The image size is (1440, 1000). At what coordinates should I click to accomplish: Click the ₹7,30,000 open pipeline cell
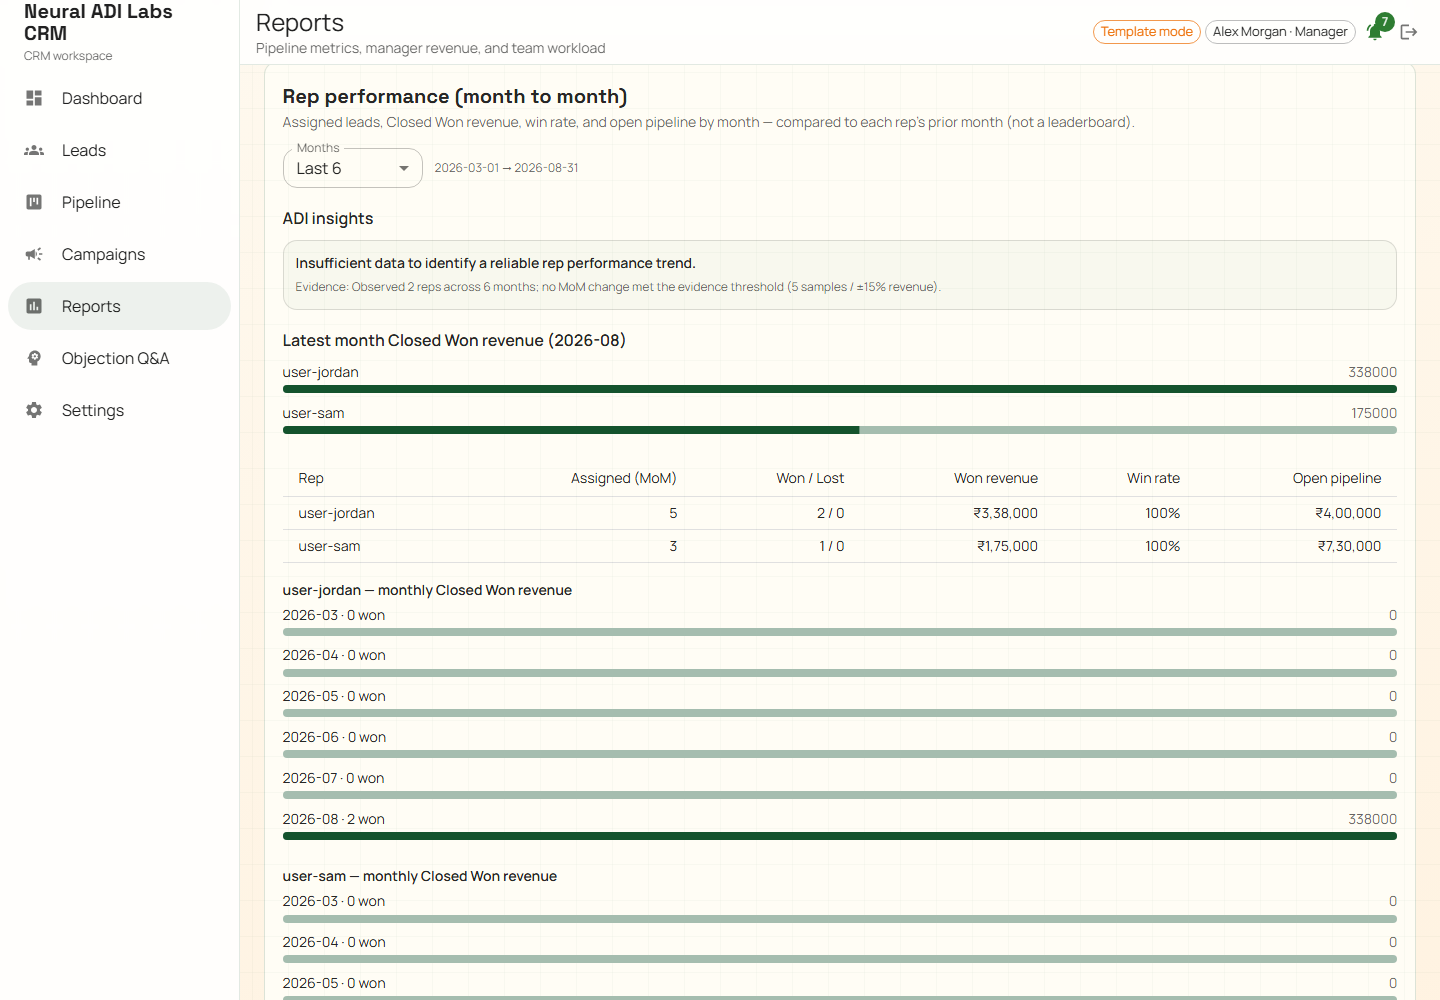[x=1349, y=546]
